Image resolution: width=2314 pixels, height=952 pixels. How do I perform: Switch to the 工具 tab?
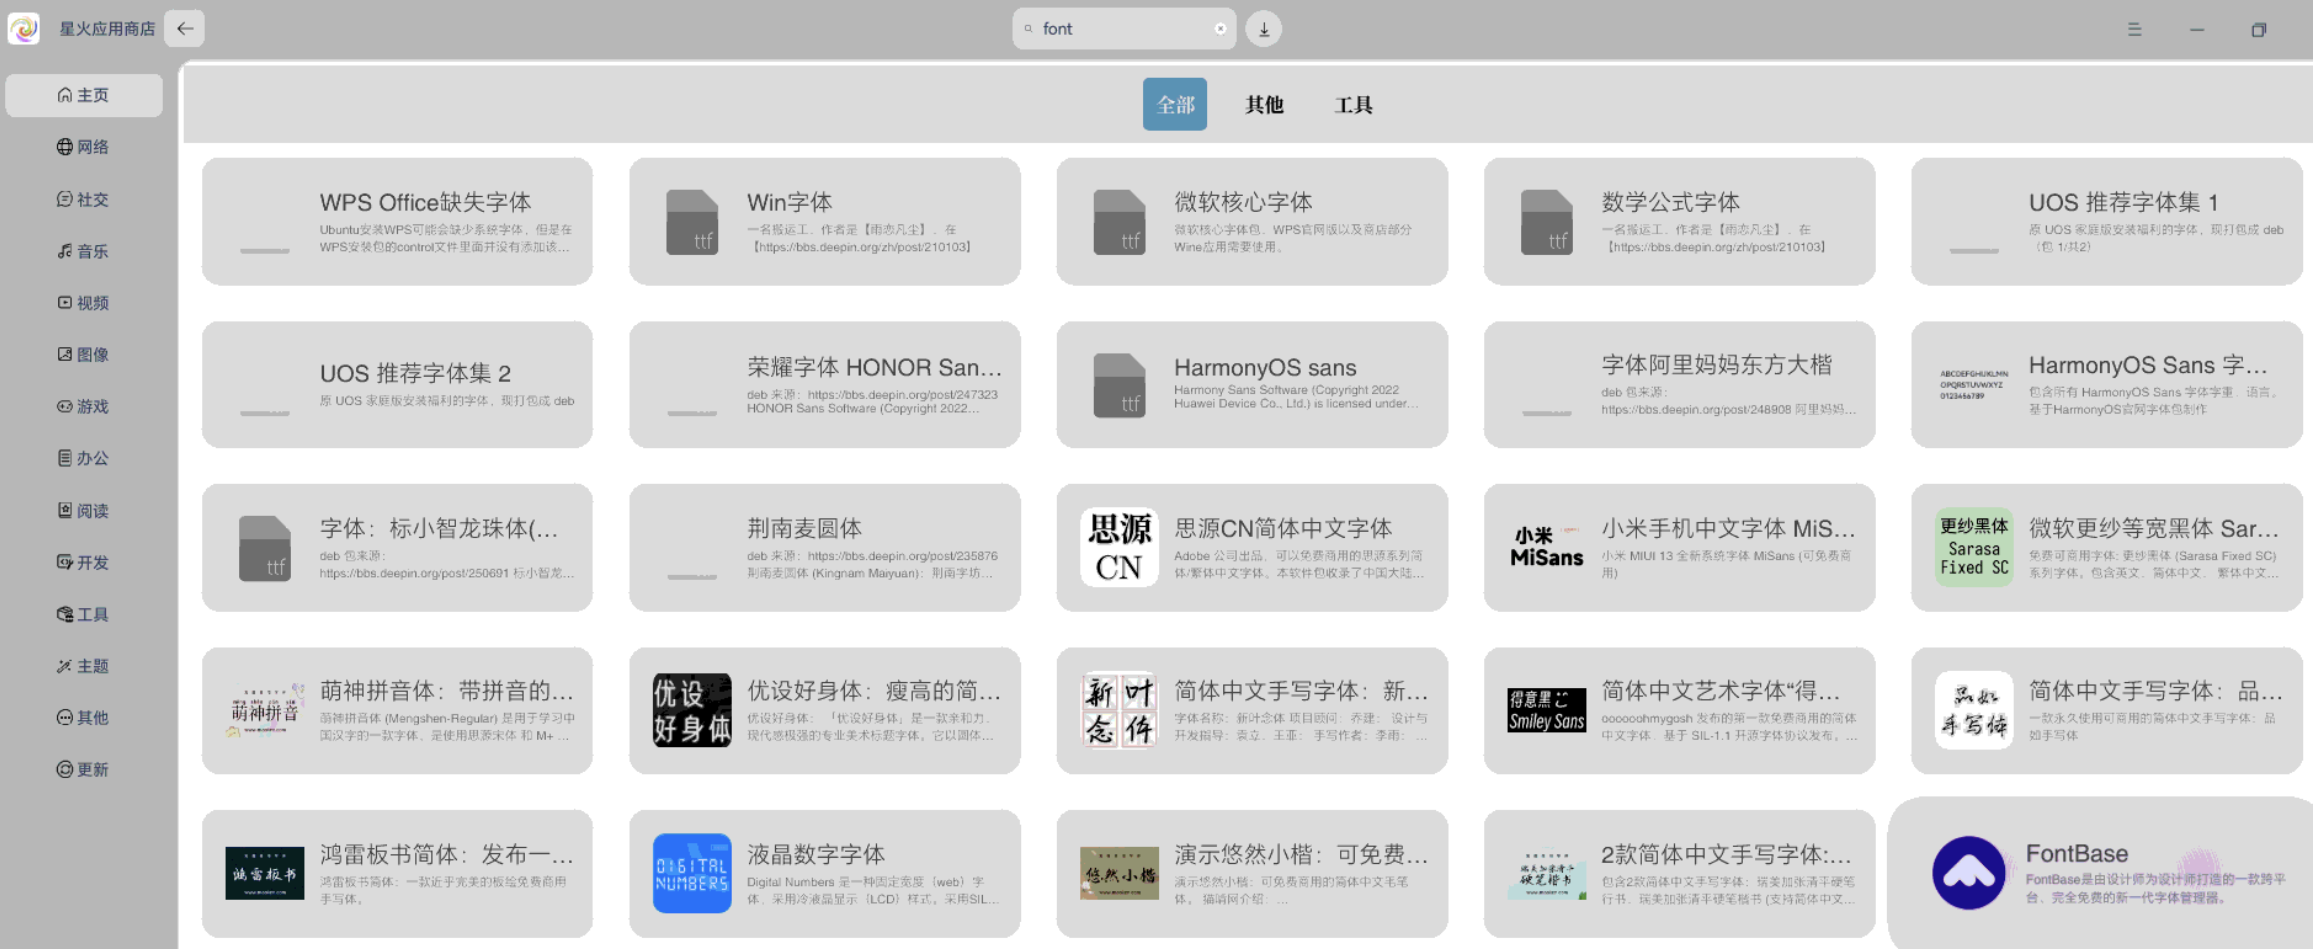coord(1353,104)
